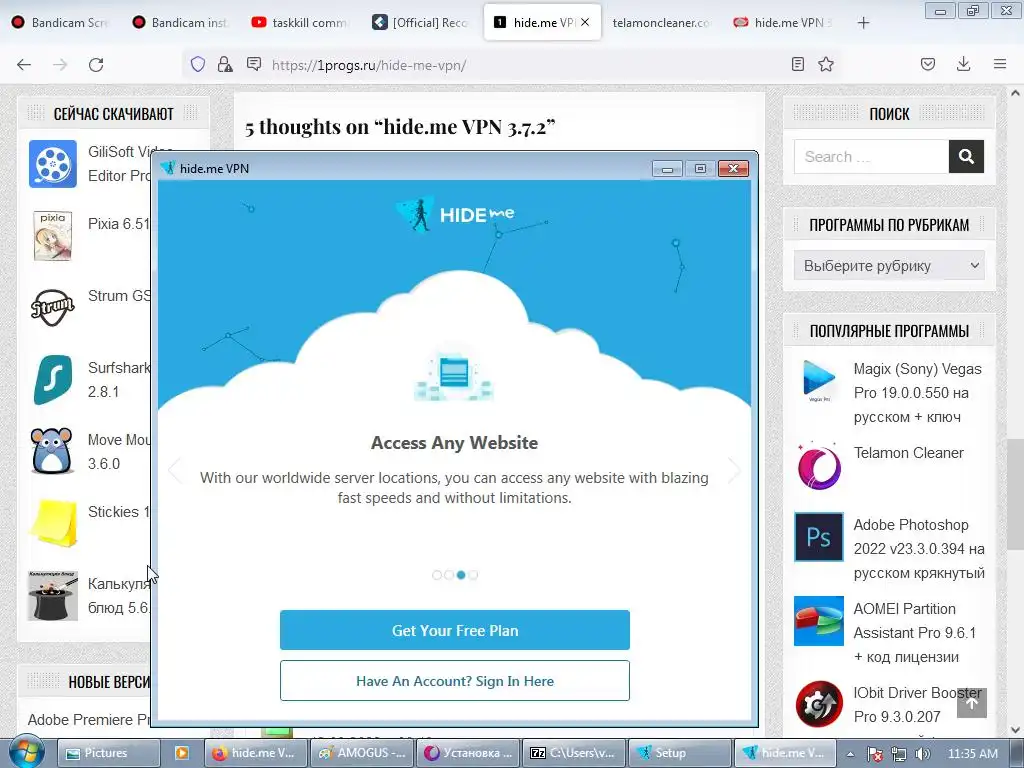Open Установка taskbar item

[468, 753]
